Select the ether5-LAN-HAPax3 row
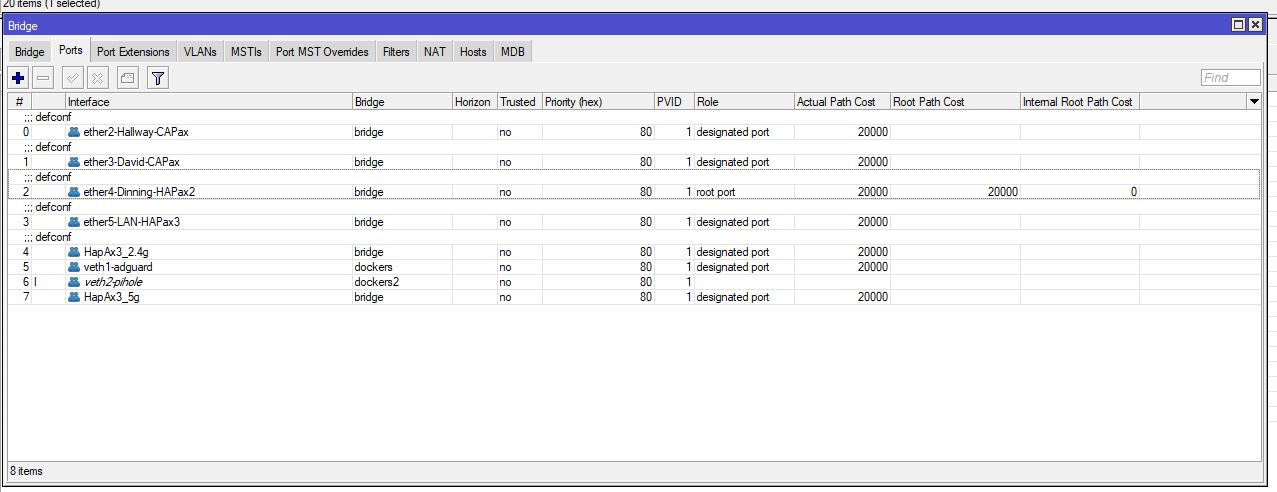 pyautogui.click(x=634, y=222)
